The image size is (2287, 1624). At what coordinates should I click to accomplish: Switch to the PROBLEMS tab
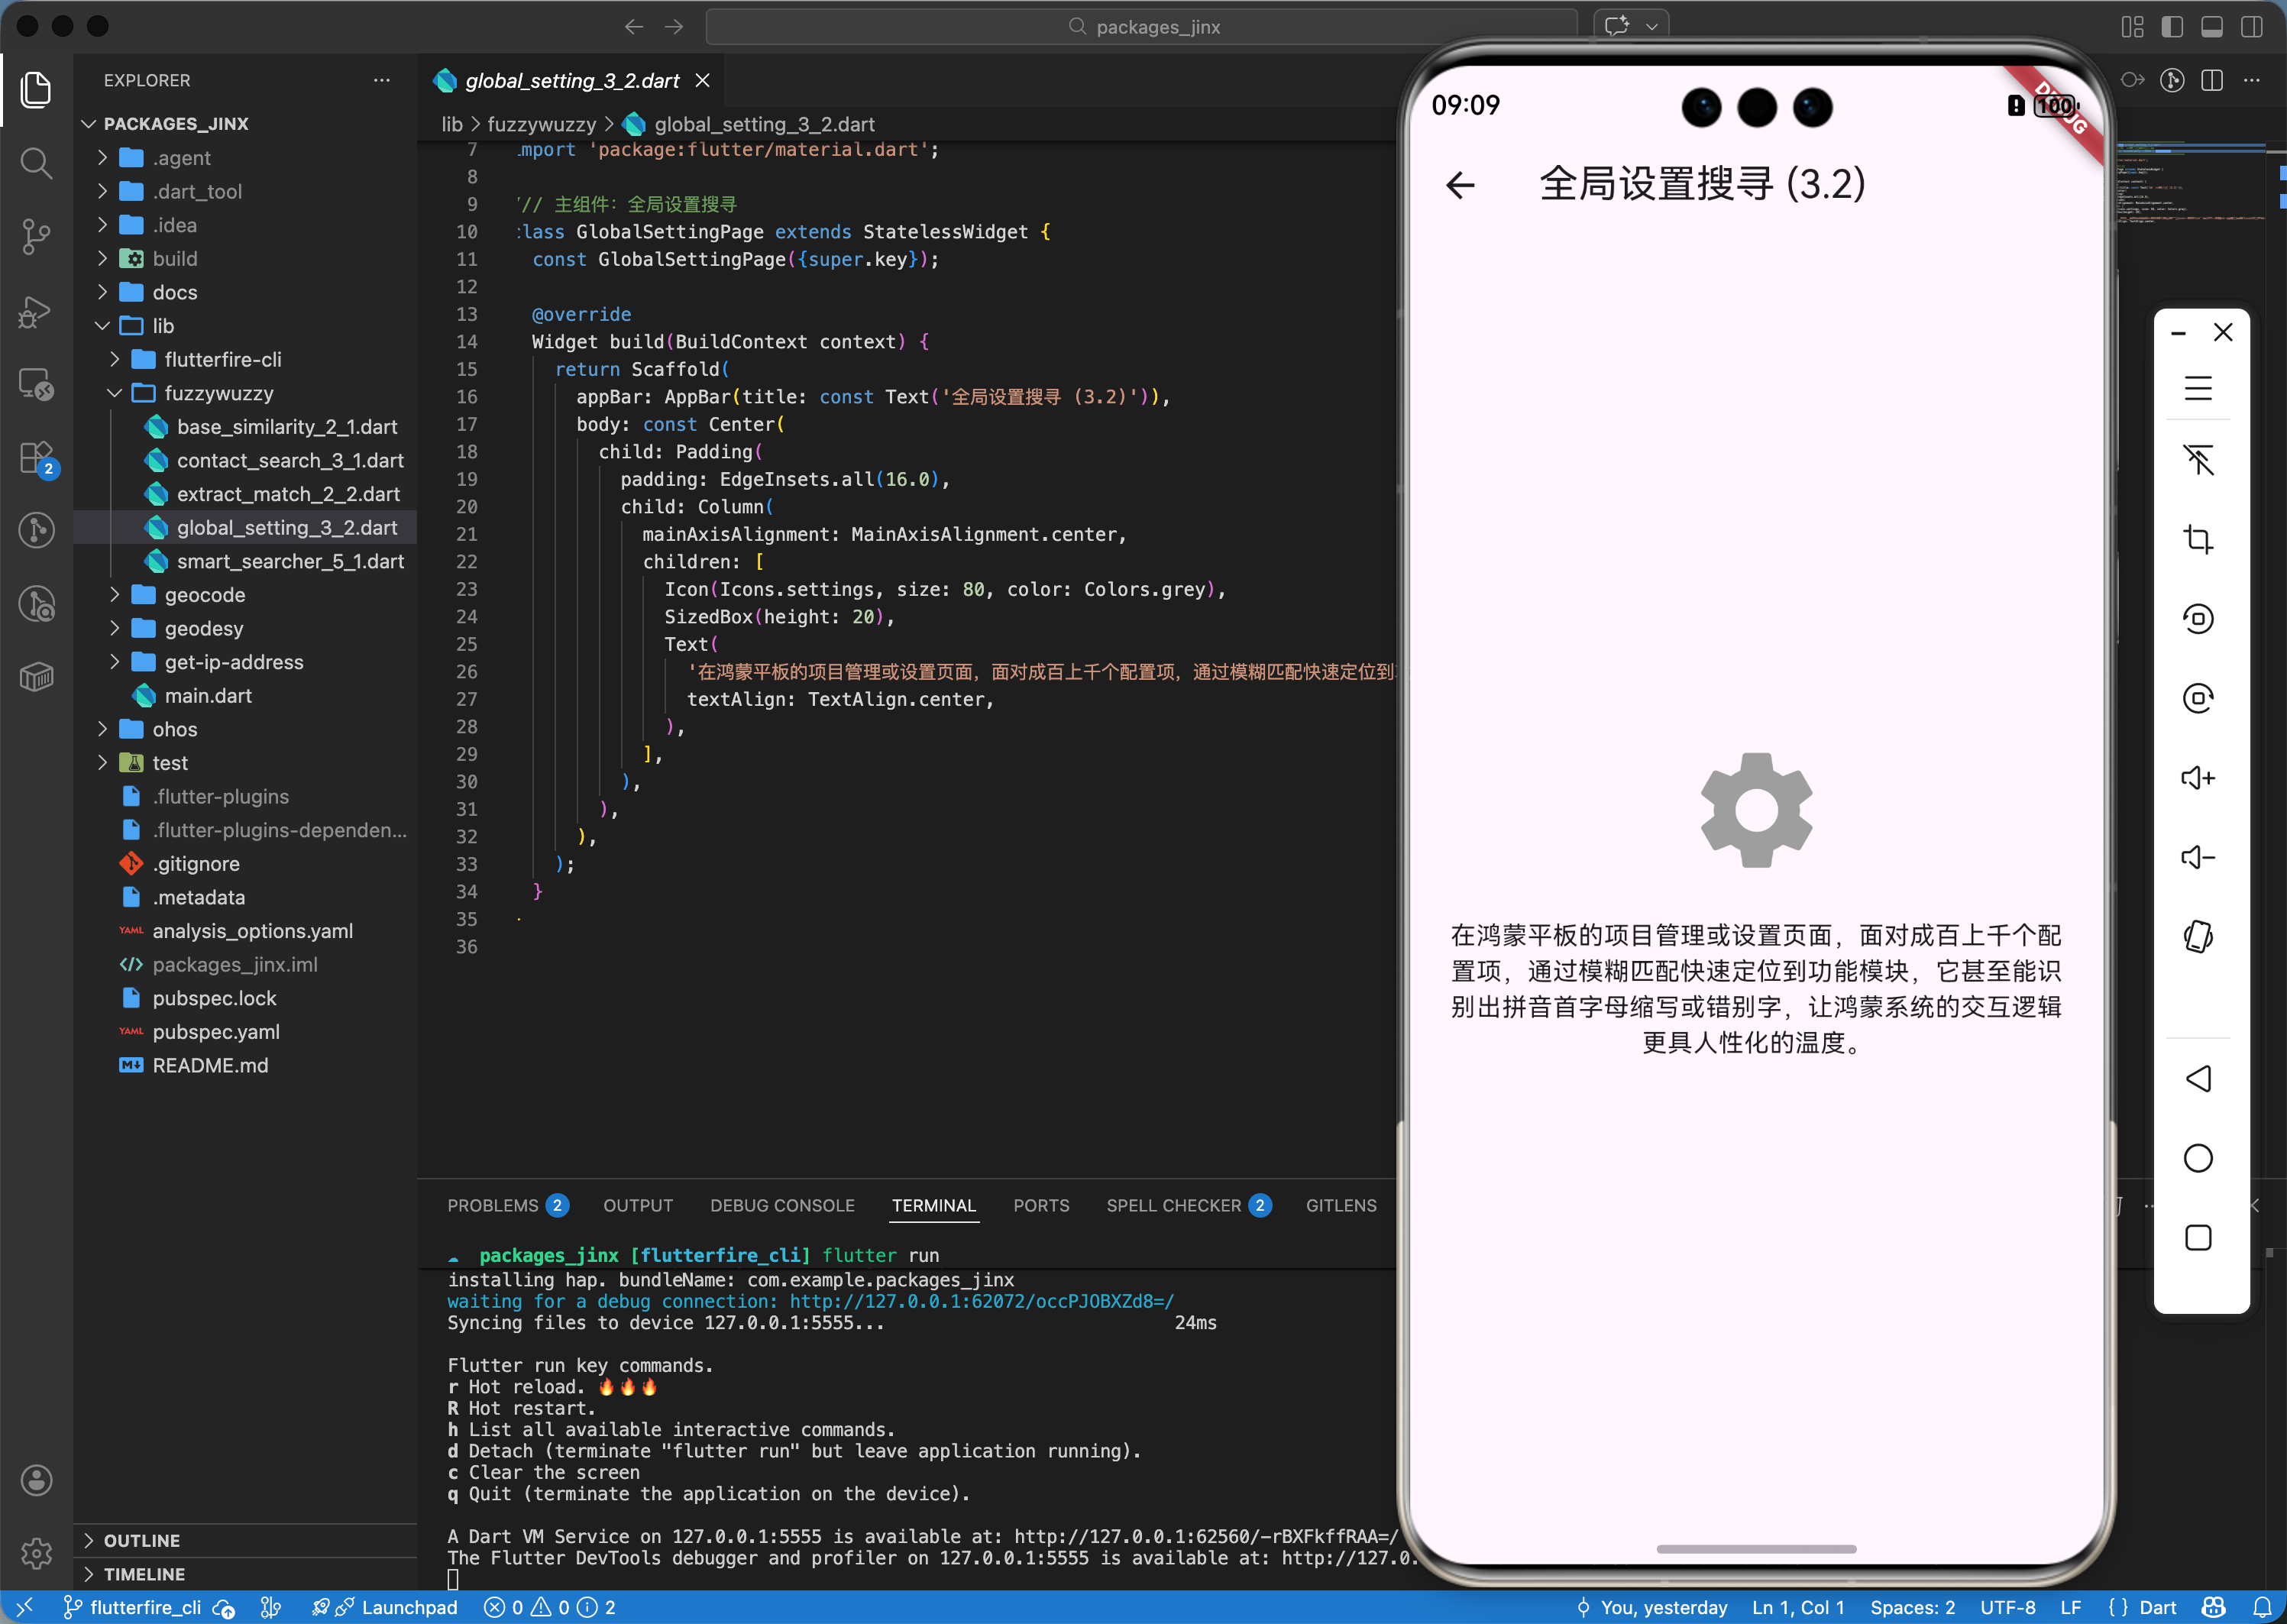point(493,1205)
